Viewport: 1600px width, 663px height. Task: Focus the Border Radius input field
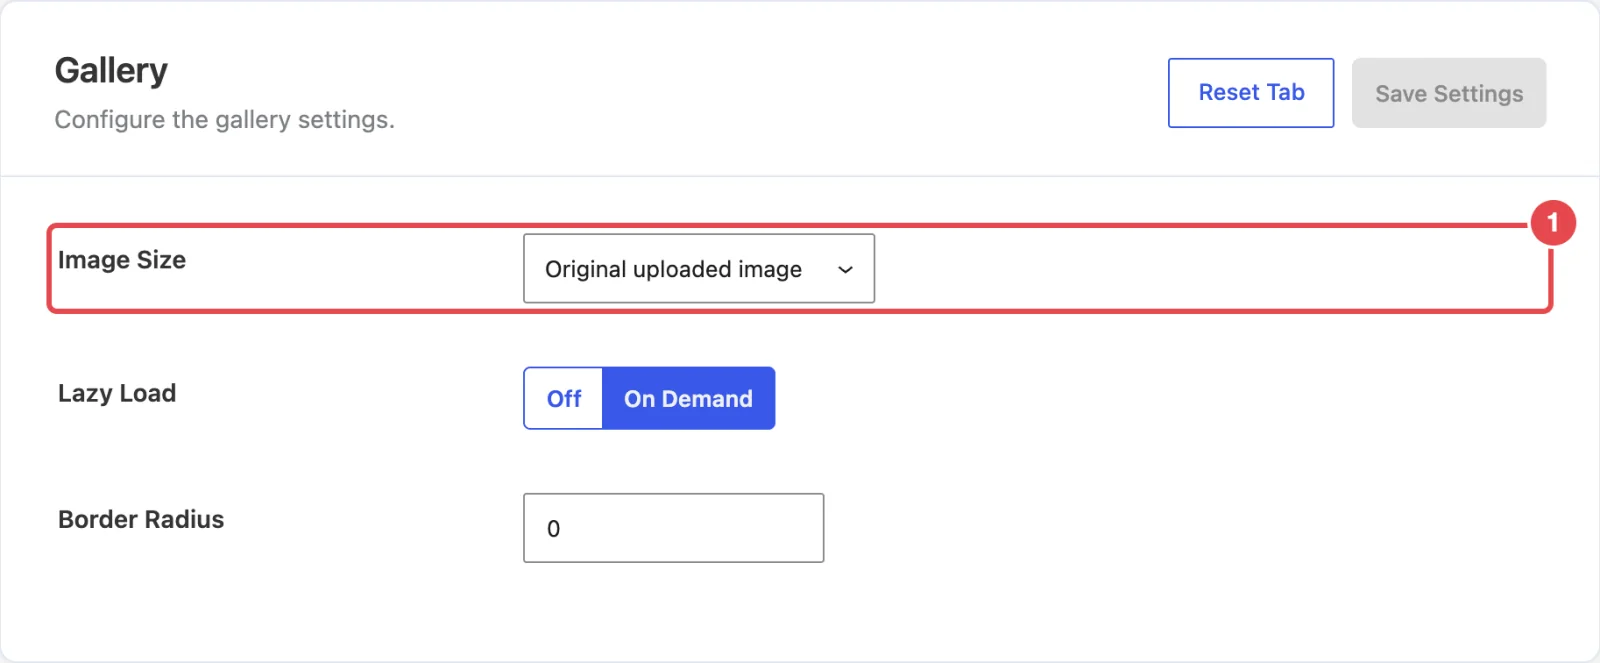pos(673,528)
